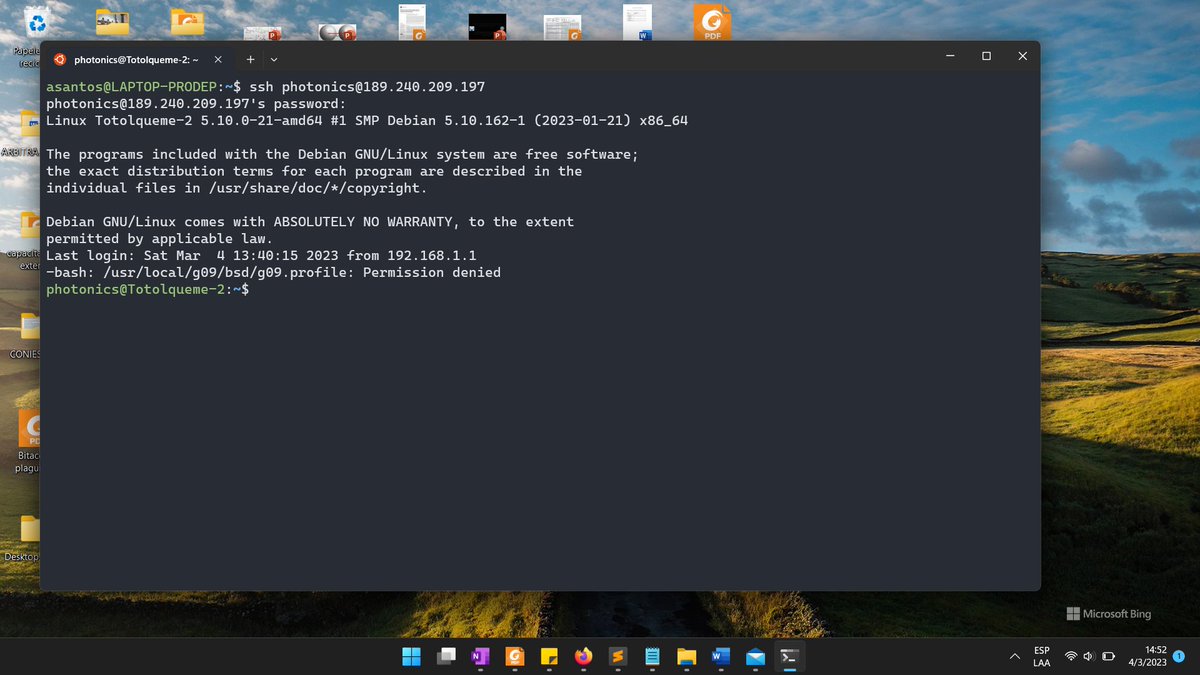
Task: Minimize the terminal window
Action: coord(950,57)
